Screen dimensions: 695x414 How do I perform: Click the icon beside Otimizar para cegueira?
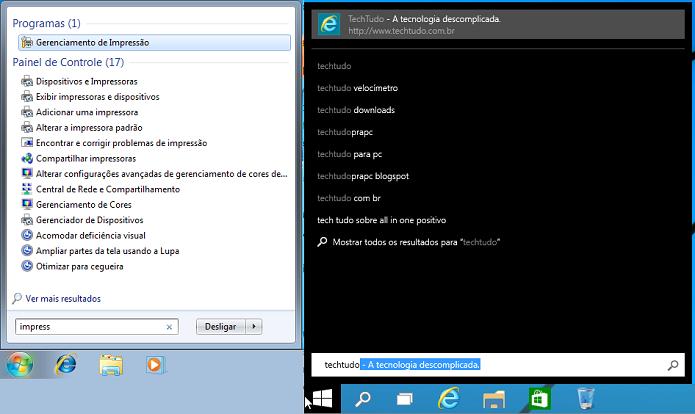[x=27, y=266]
